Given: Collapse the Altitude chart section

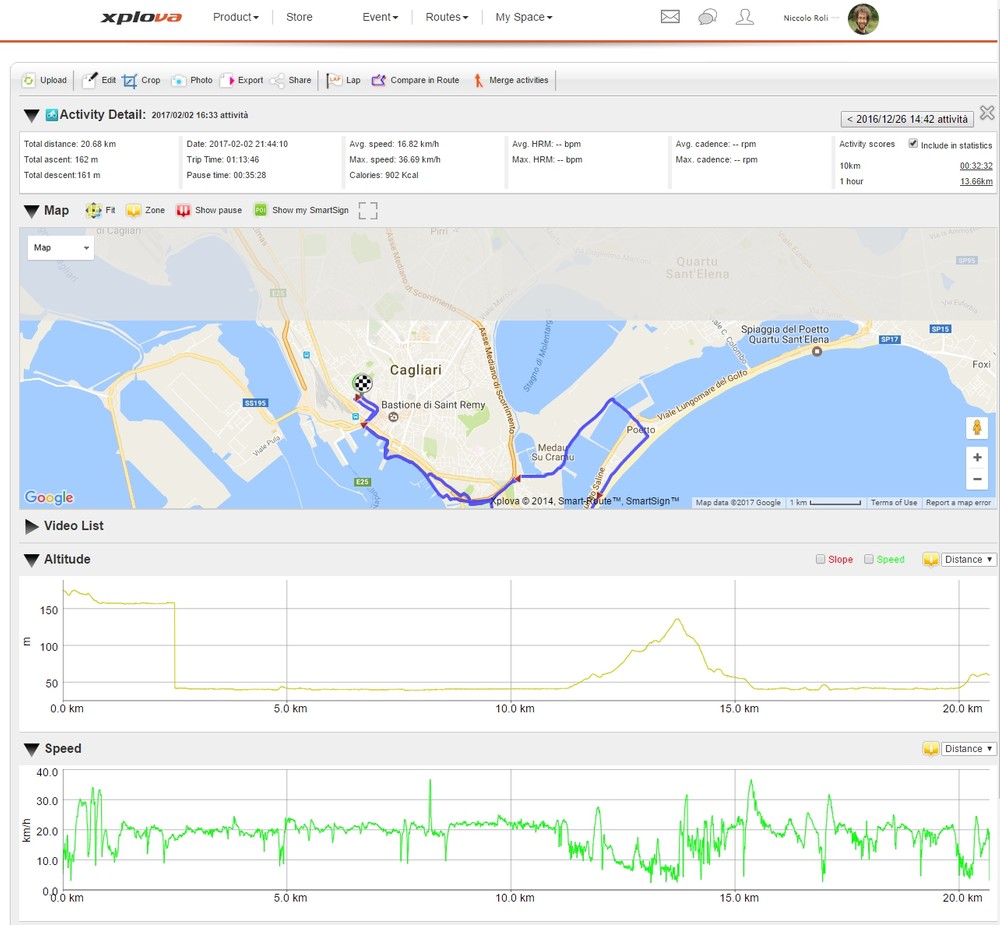Looking at the screenshot, I should coord(31,560).
